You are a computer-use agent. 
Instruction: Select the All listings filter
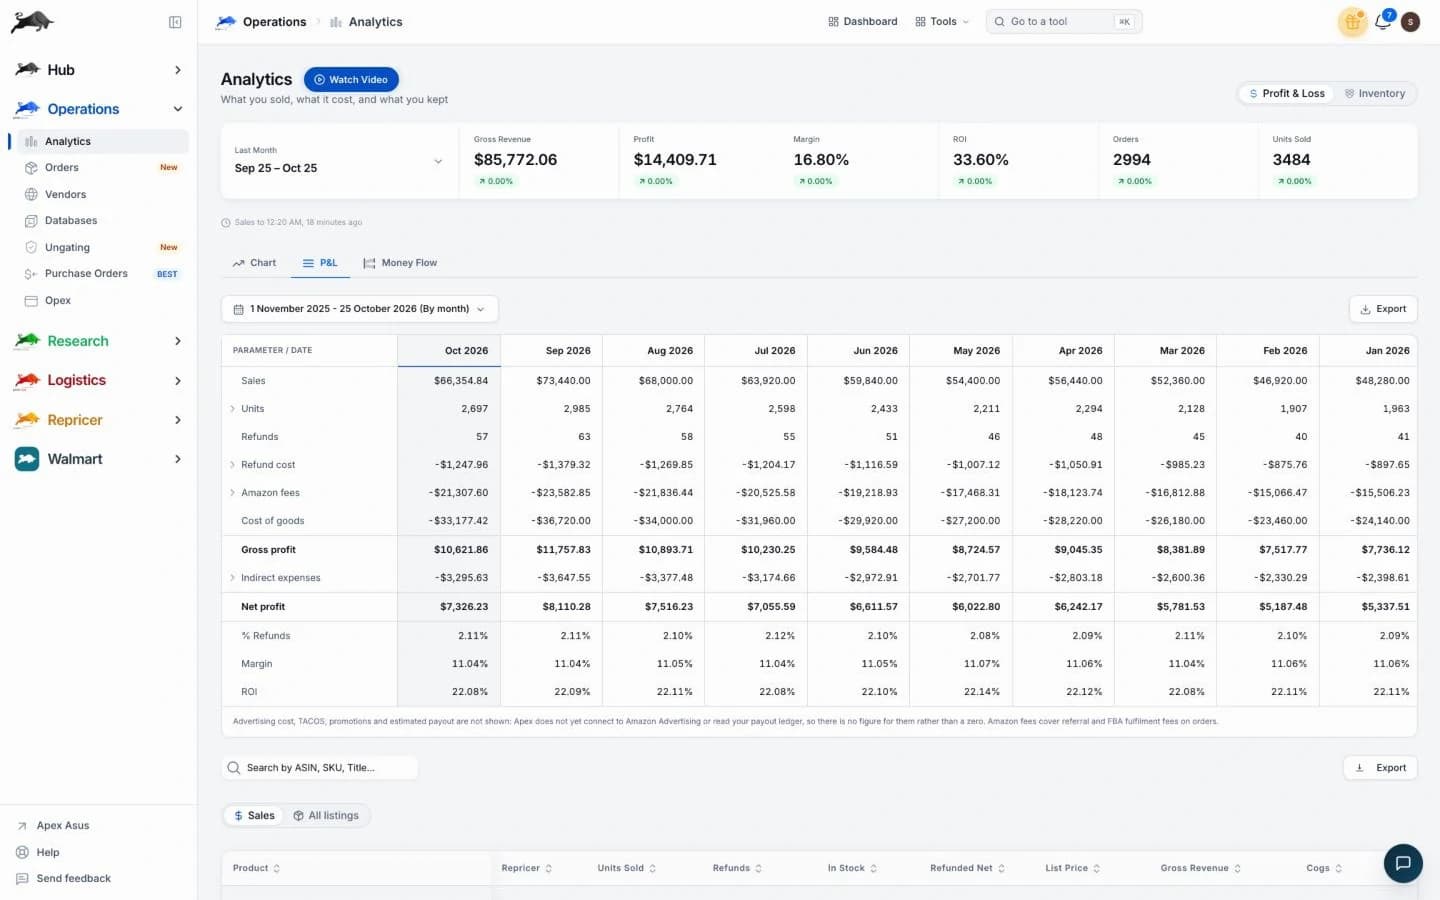(x=326, y=816)
